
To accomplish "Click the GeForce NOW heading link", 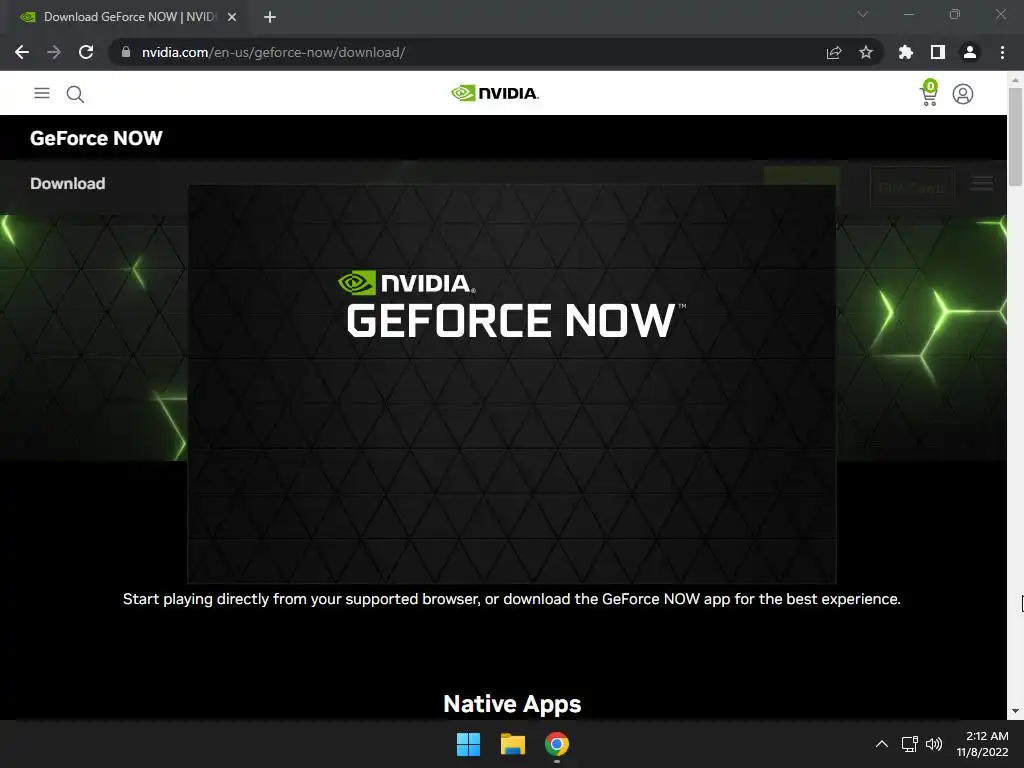I will click(96, 138).
